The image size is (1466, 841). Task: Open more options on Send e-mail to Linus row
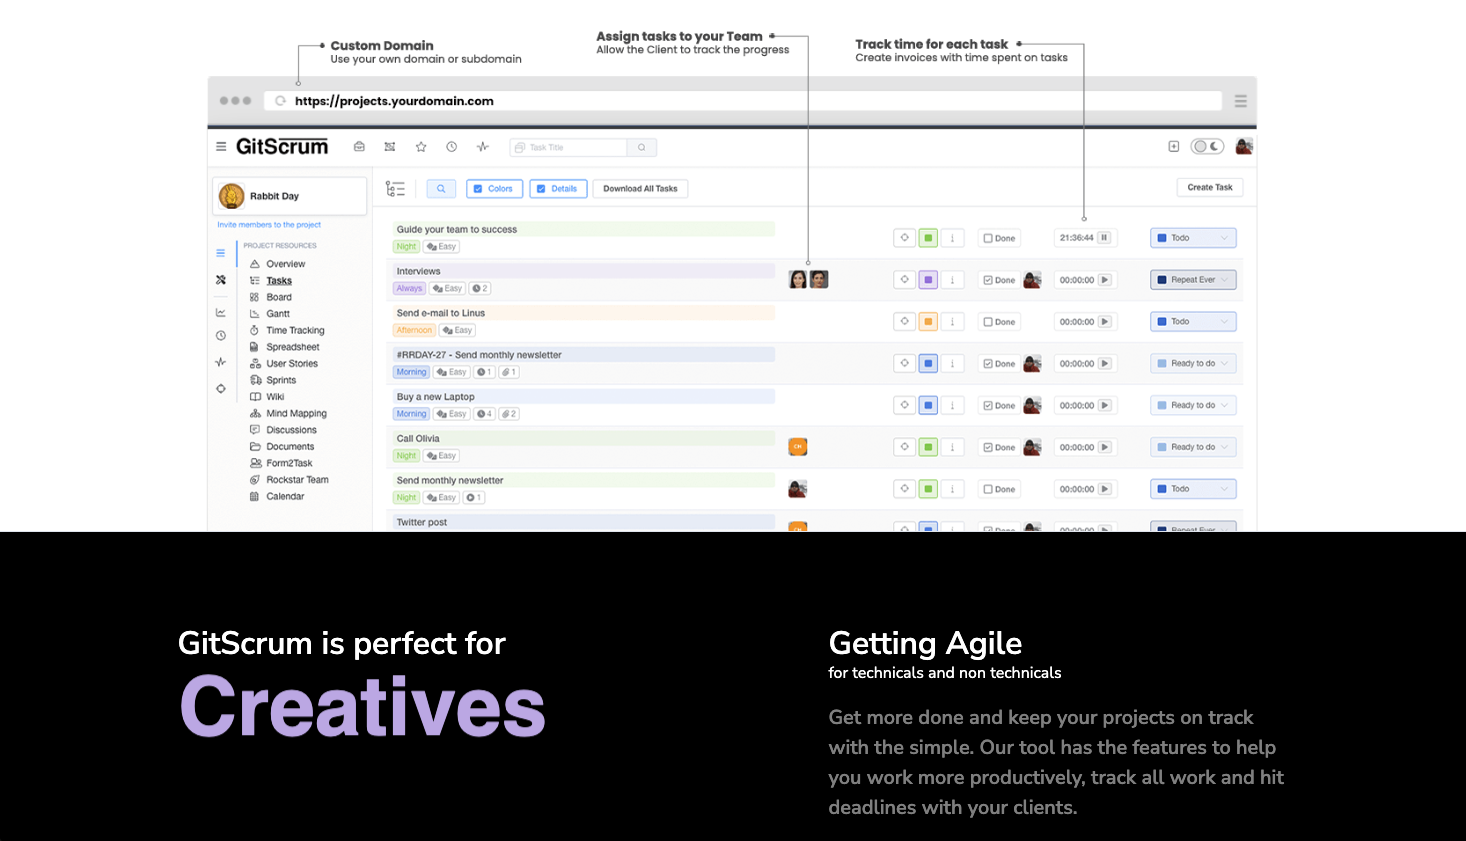pos(953,322)
